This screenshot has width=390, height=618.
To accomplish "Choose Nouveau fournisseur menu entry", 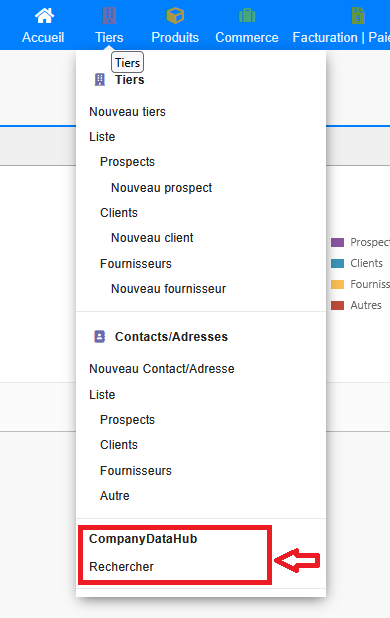I will point(169,289).
